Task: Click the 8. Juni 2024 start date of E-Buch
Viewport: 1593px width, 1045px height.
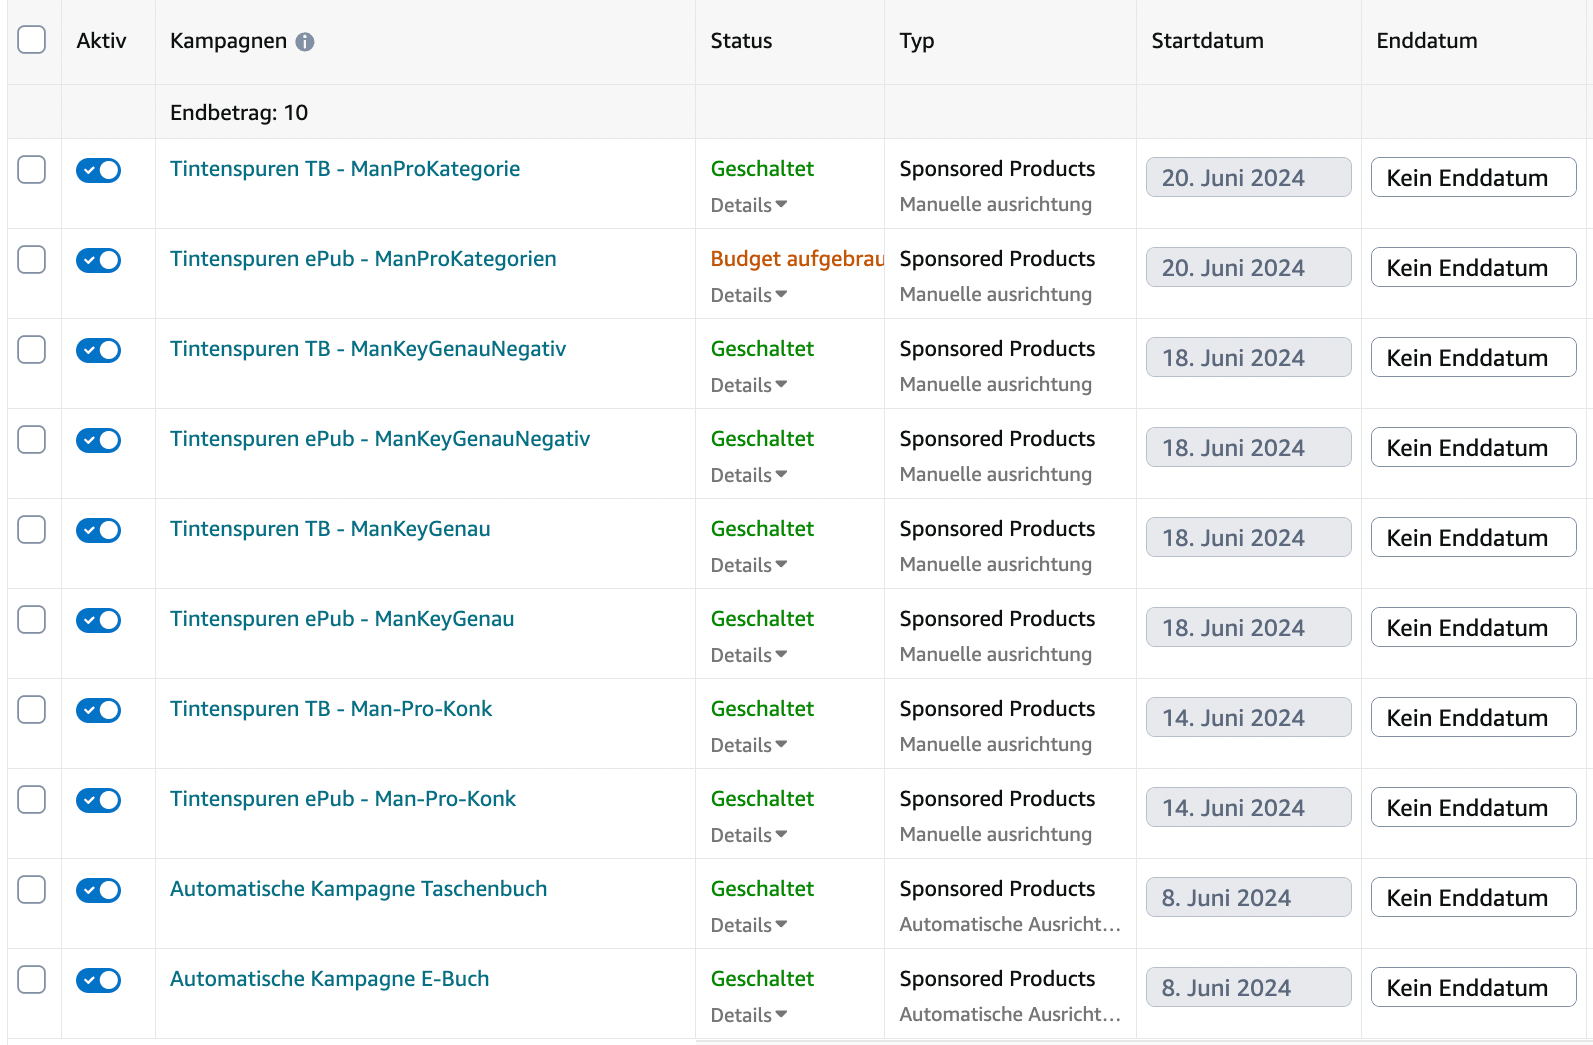Action: click(x=1248, y=987)
